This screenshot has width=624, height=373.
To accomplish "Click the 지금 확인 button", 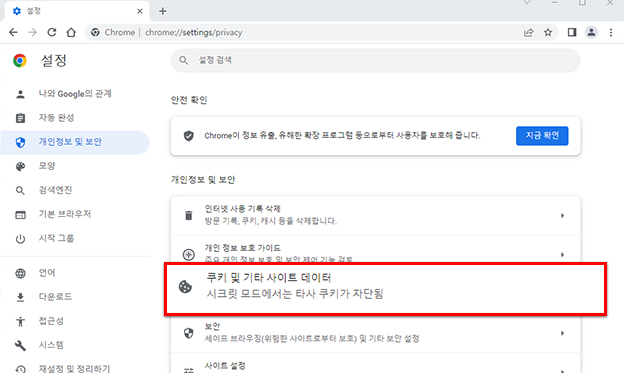I will pos(542,136).
